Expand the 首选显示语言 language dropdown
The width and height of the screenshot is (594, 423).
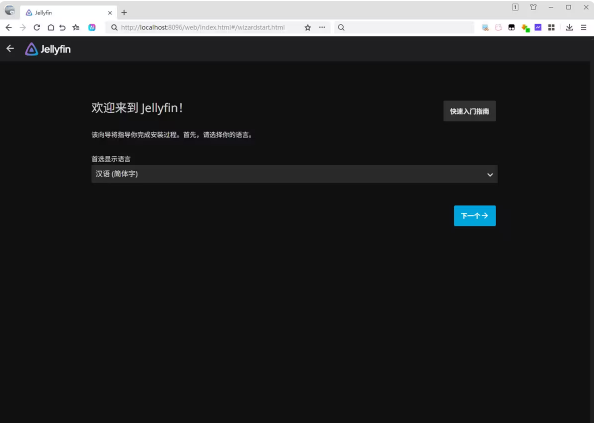(294, 174)
